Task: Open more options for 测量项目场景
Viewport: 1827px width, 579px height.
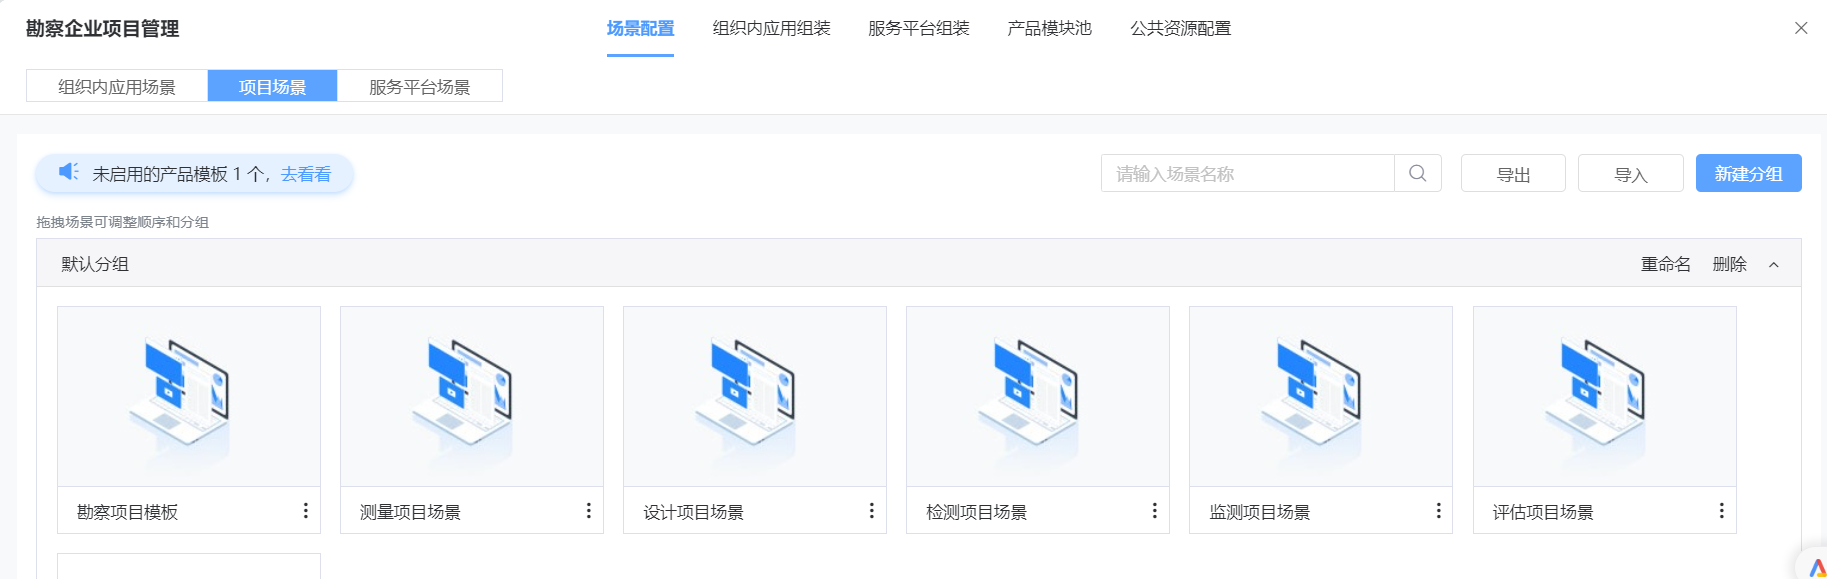Action: [x=588, y=511]
